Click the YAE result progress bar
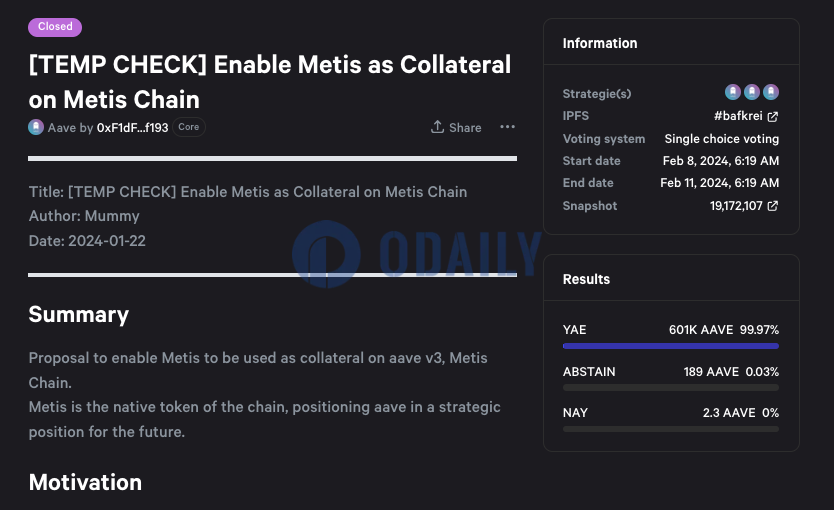This screenshot has width=834, height=510. coord(671,346)
